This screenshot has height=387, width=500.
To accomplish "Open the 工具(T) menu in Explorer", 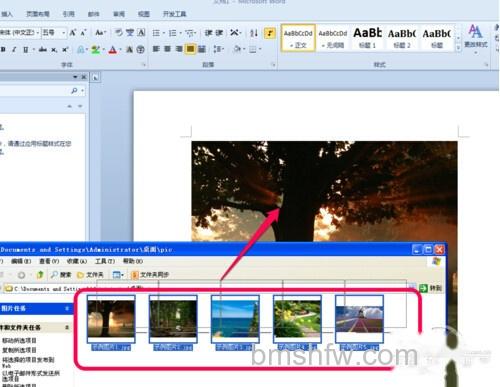I will [105, 261].
